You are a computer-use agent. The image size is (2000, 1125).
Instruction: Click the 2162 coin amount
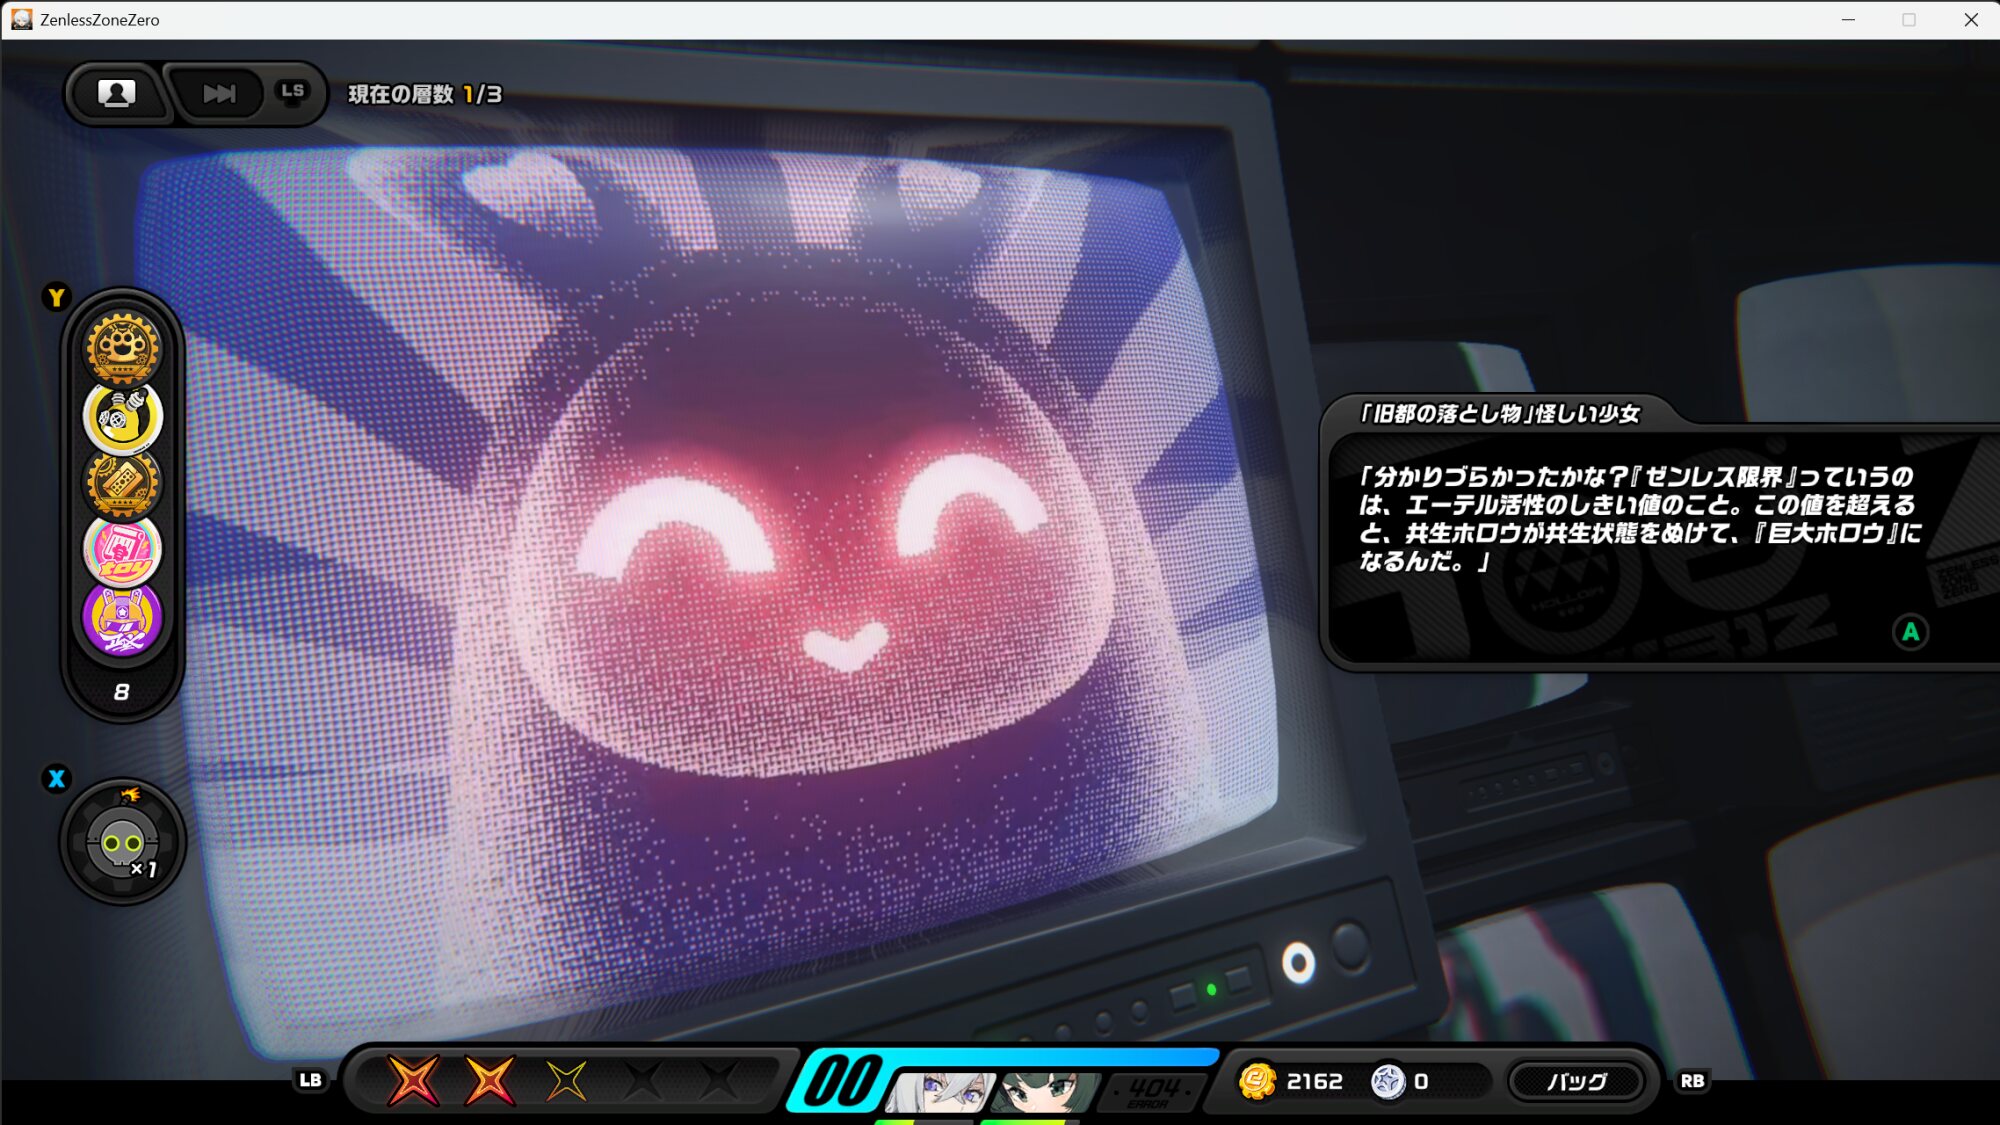(x=1315, y=1081)
